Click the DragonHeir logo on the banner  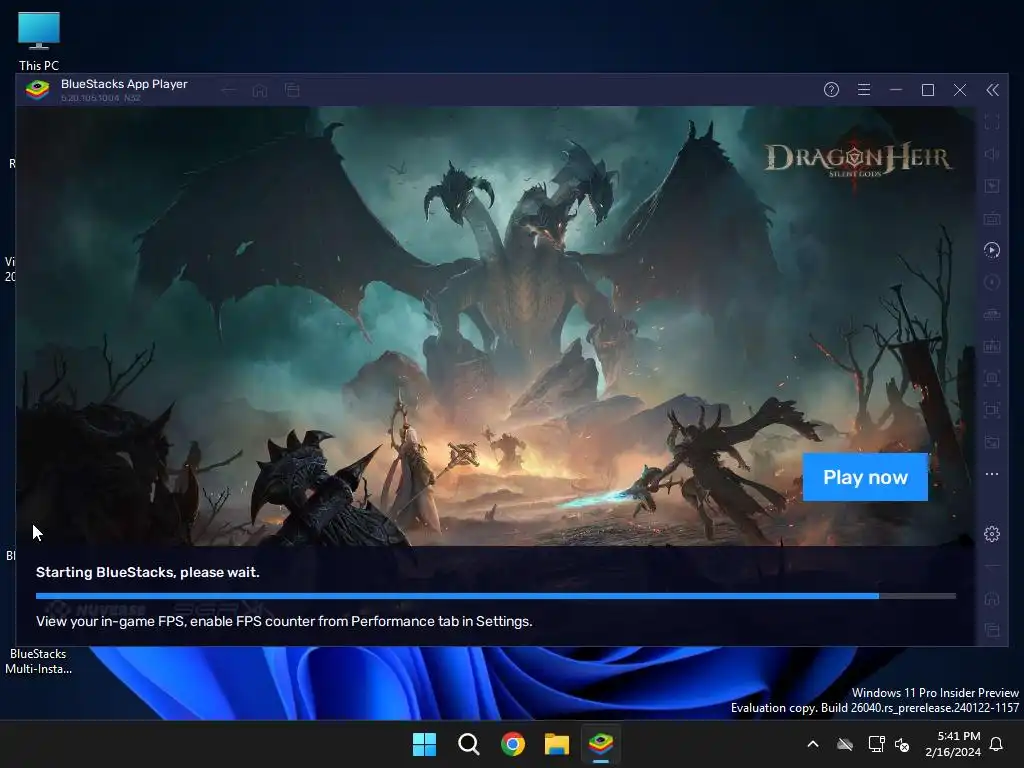tap(857, 160)
